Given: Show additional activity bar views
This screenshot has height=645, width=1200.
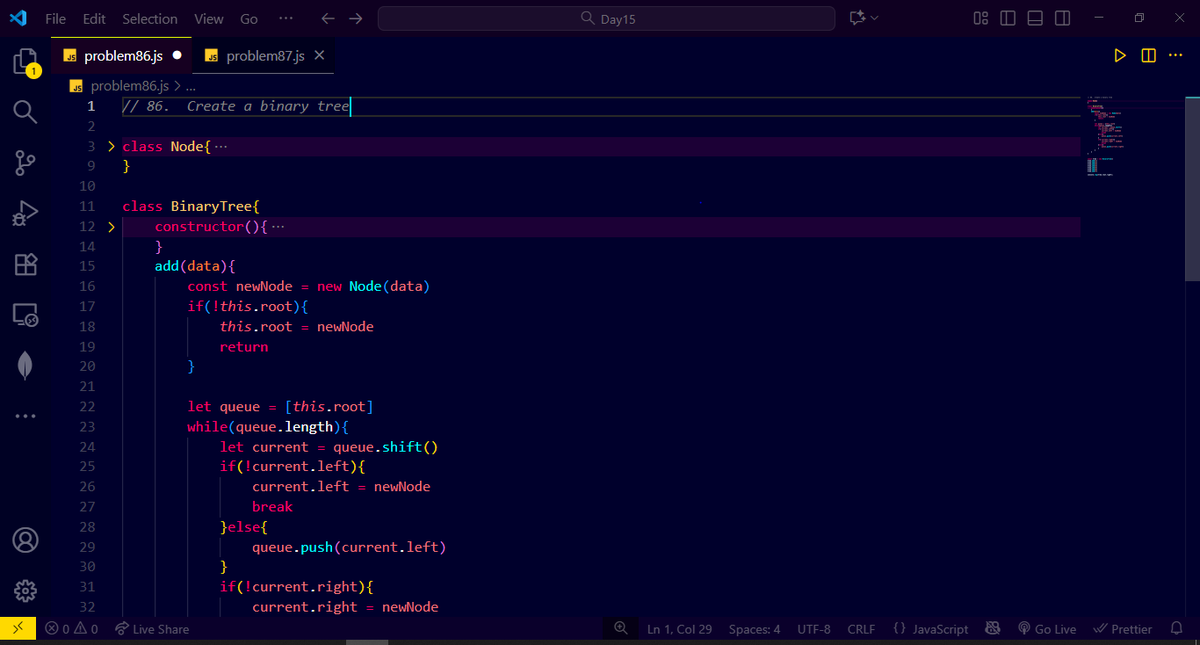Looking at the screenshot, I should 25,415.
